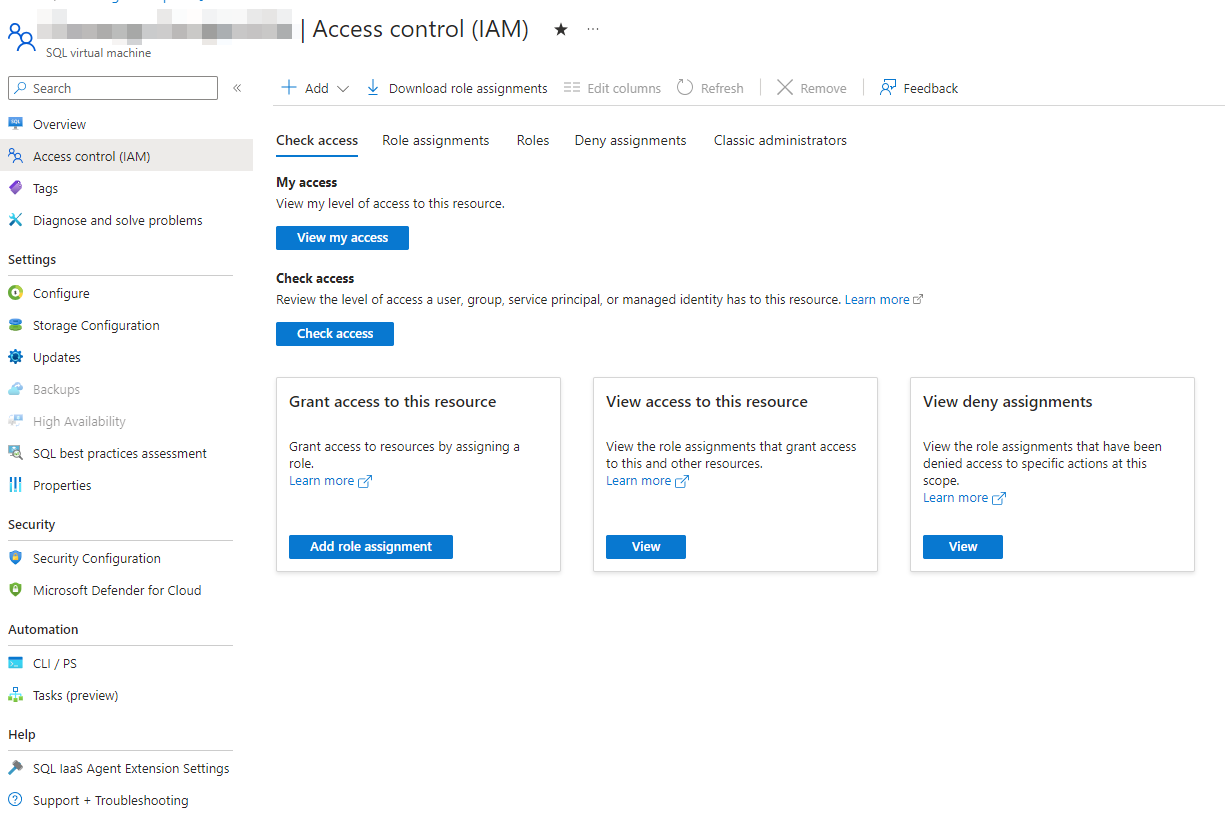Collapse the sidebar with double chevron
The height and width of the screenshot is (831, 1225).
(x=237, y=88)
